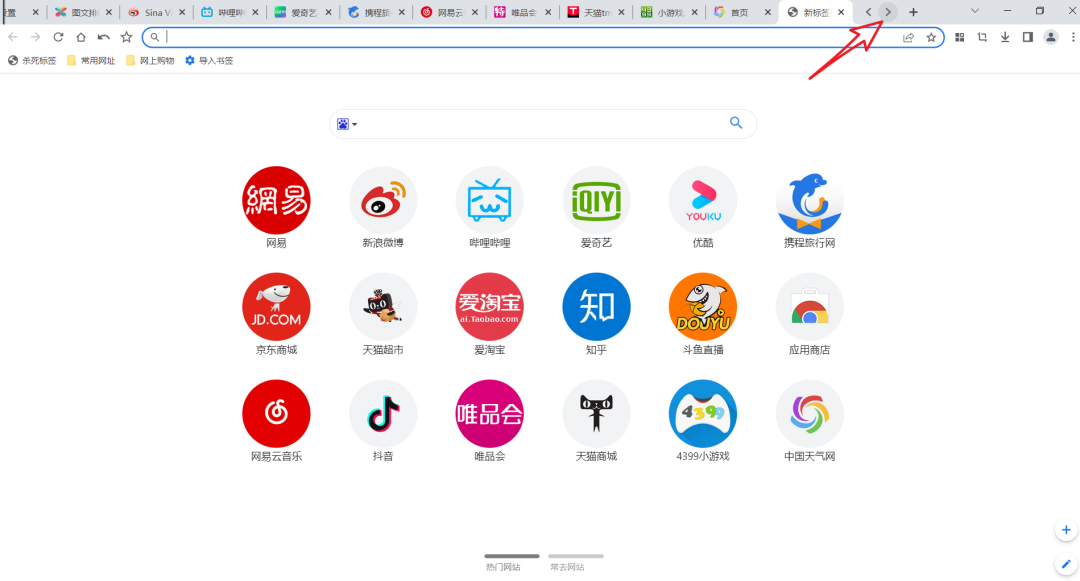Open the 京东商城 JD.COM icon
The width and height of the screenshot is (1080, 581).
point(276,307)
